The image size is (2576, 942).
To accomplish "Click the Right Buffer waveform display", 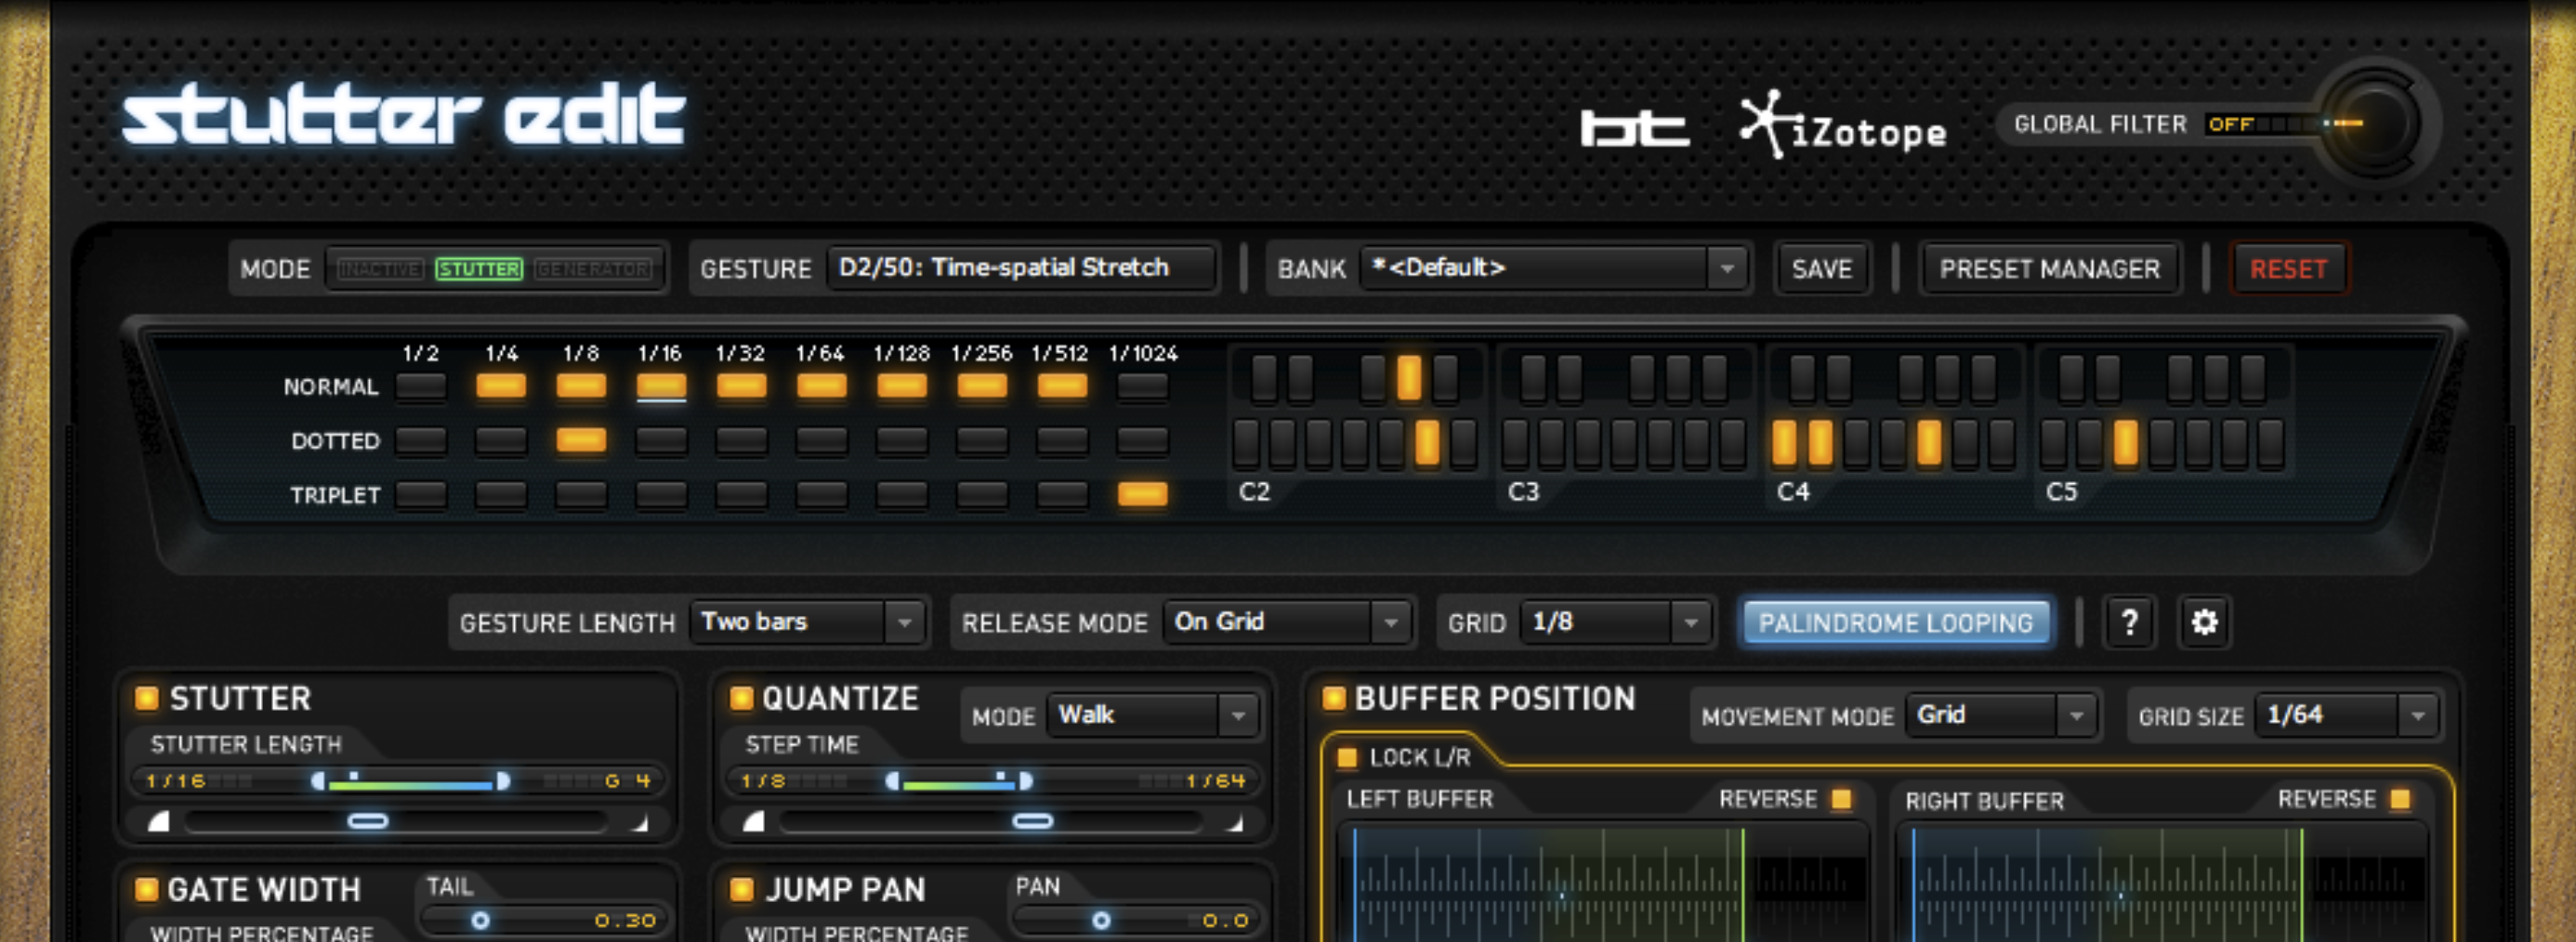I will (2162, 882).
